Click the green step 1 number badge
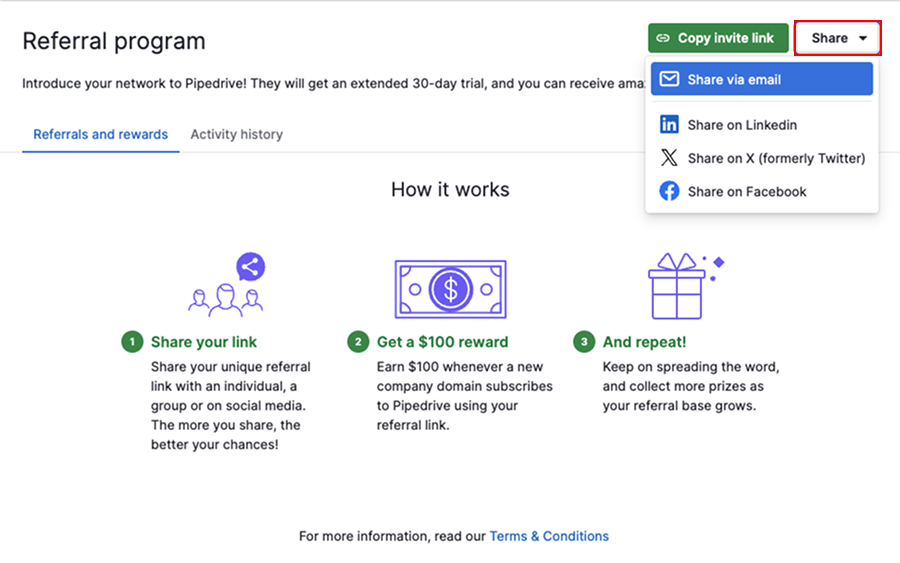 132,342
